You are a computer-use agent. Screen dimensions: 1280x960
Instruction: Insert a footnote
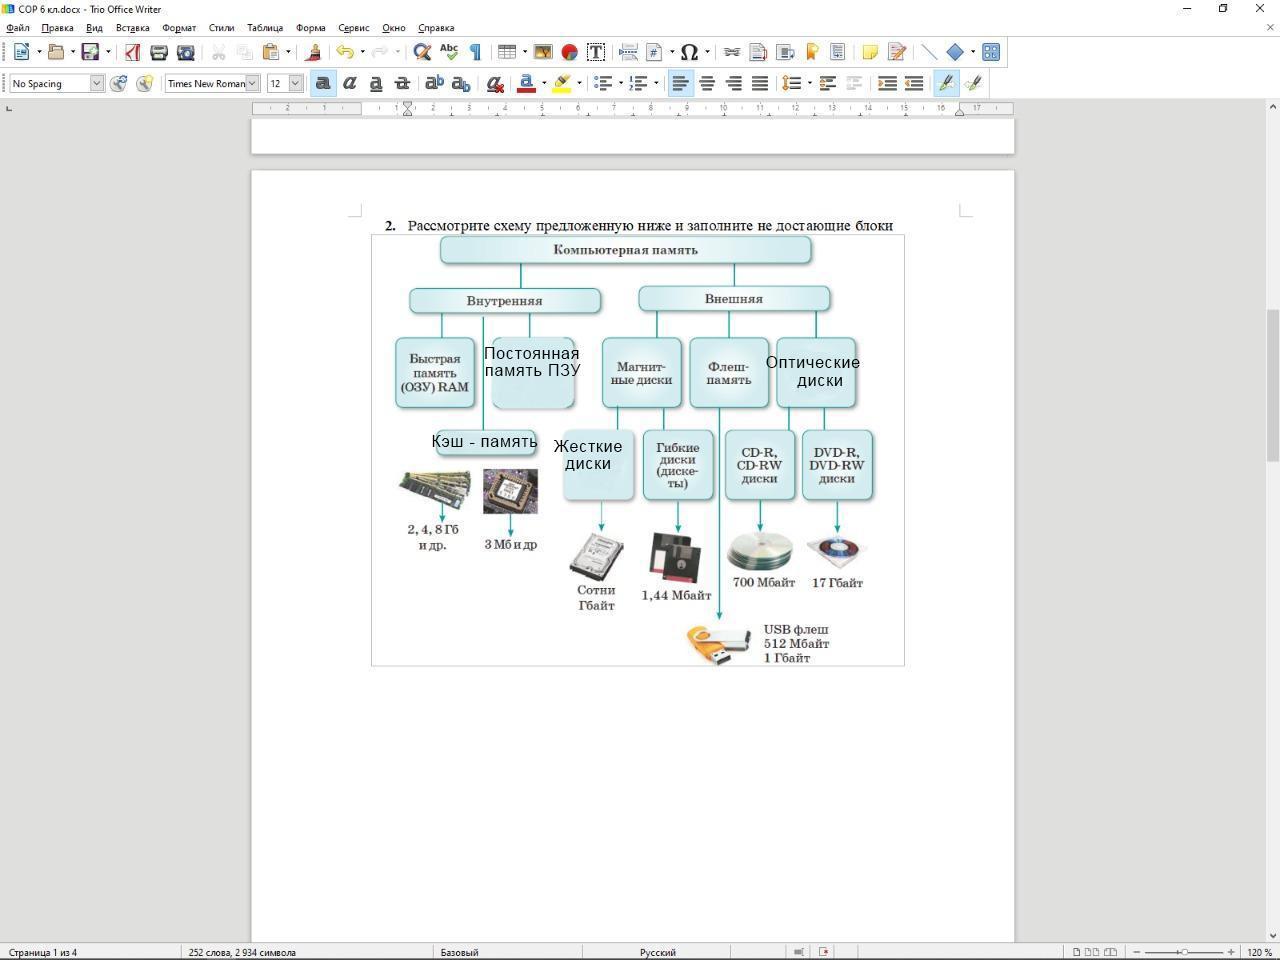[758, 52]
